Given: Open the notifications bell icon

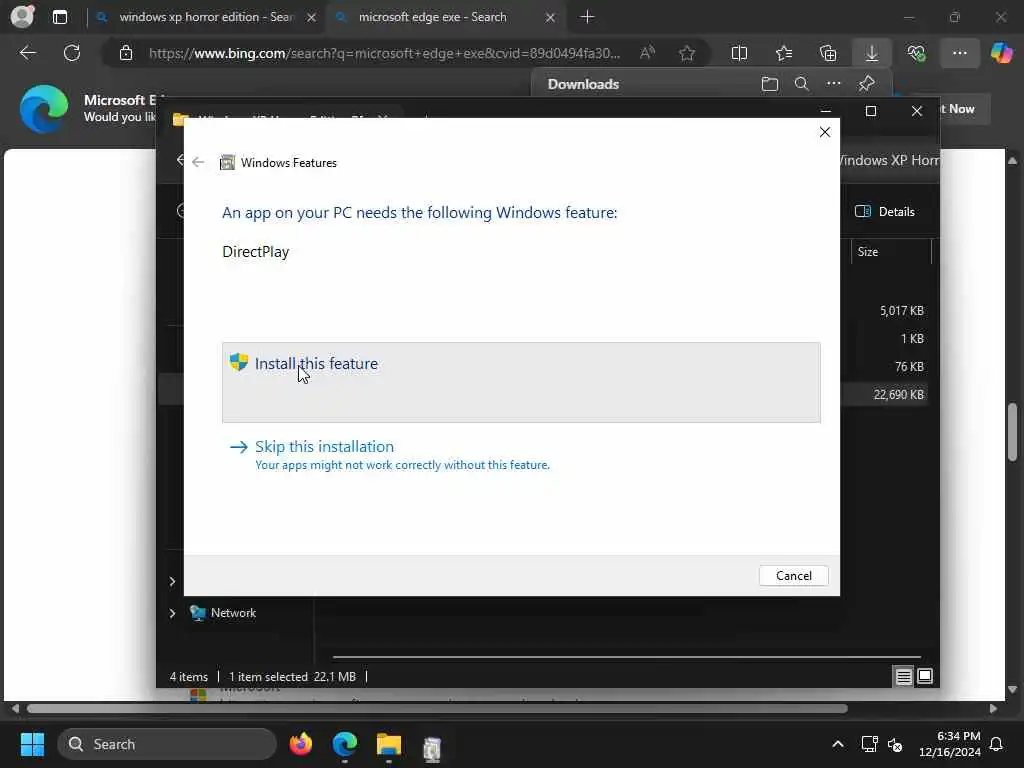Looking at the screenshot, I should tap(997, 744).
